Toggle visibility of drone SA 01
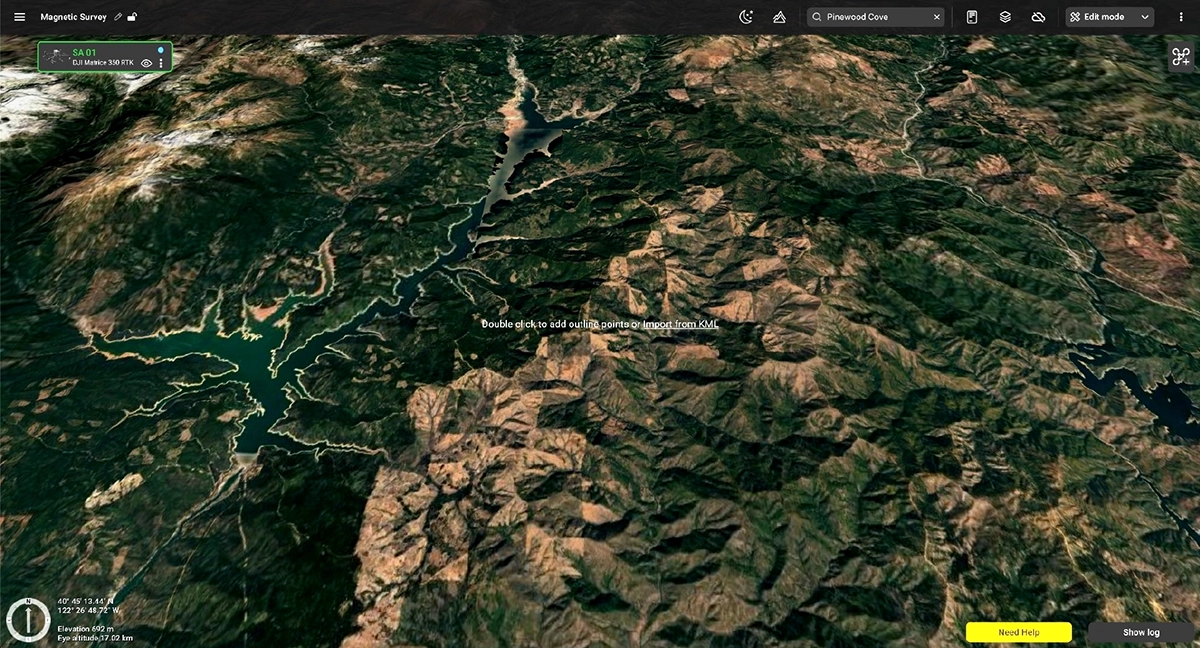1200x648 pixels. pos(146,64)
